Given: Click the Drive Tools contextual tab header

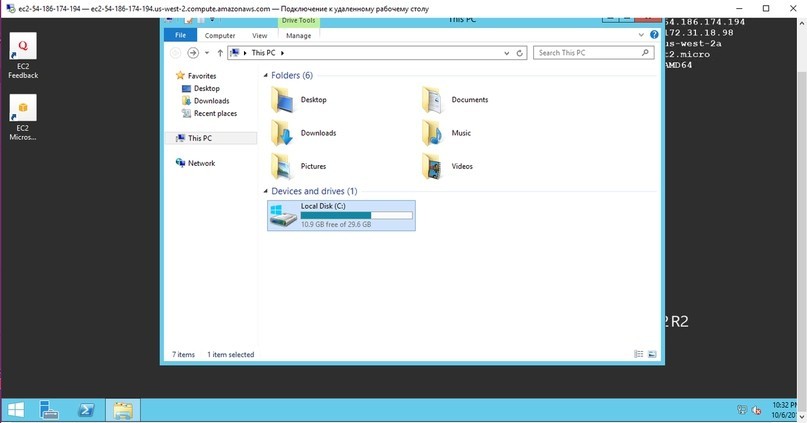Looking at the screenshot, I should tap(299, 21).
